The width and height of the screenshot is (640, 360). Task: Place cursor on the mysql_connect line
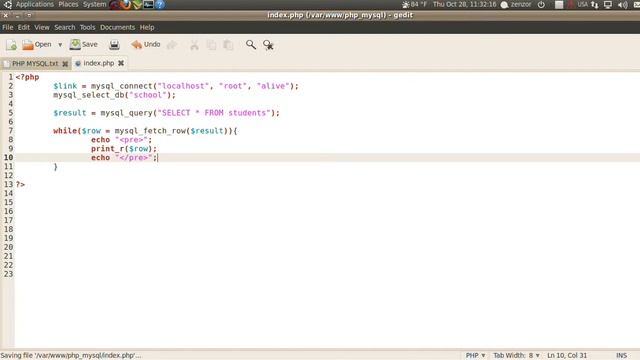[x=176, y=86]
